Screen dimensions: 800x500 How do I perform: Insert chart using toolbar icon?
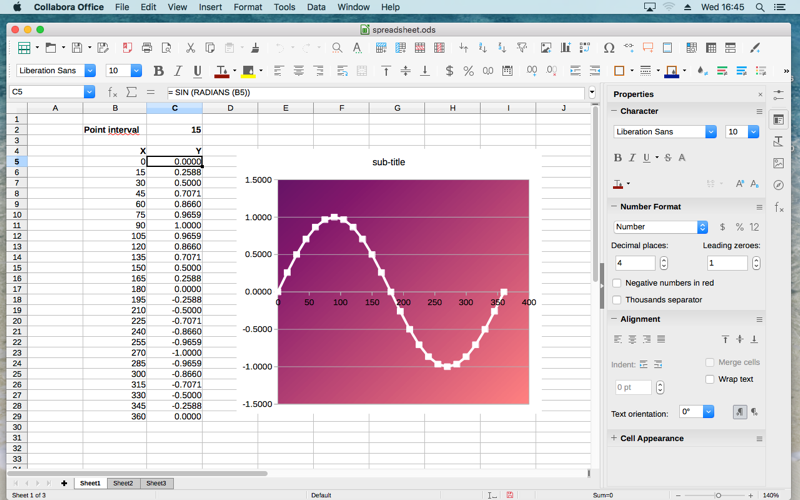(565, 48)
